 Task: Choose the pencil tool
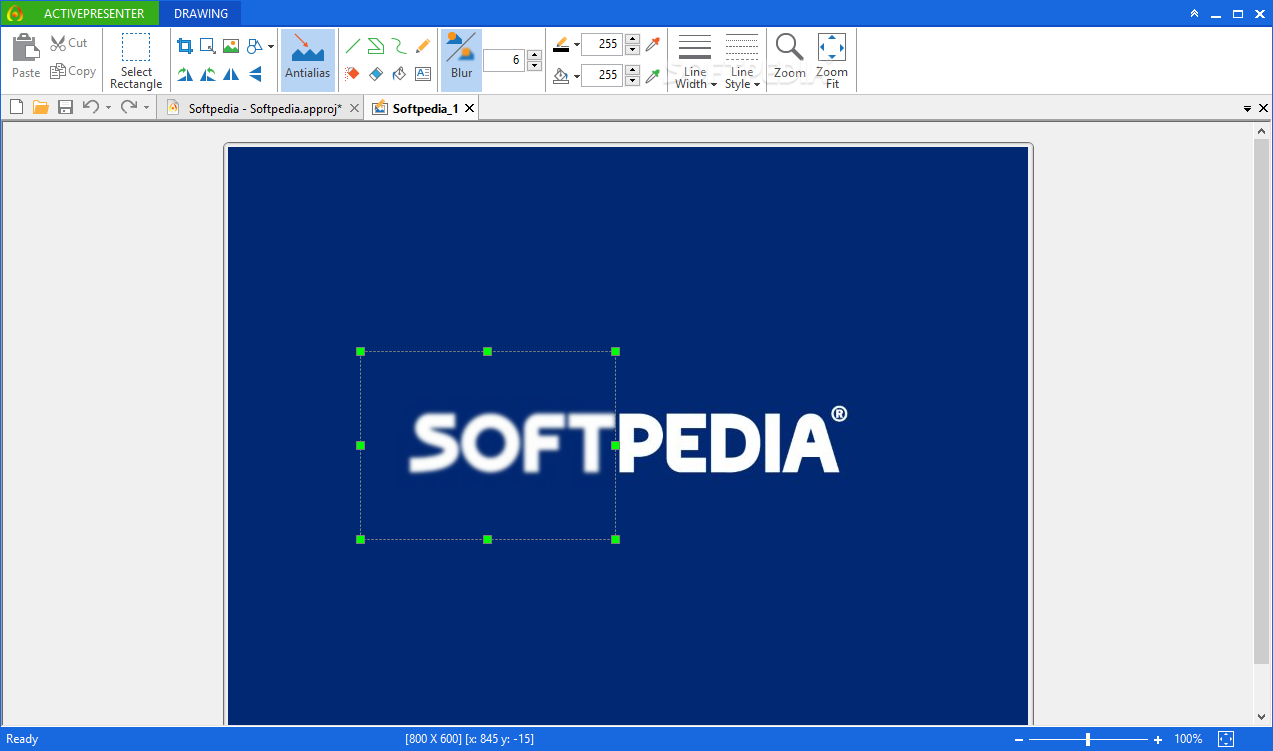(422, 46)
